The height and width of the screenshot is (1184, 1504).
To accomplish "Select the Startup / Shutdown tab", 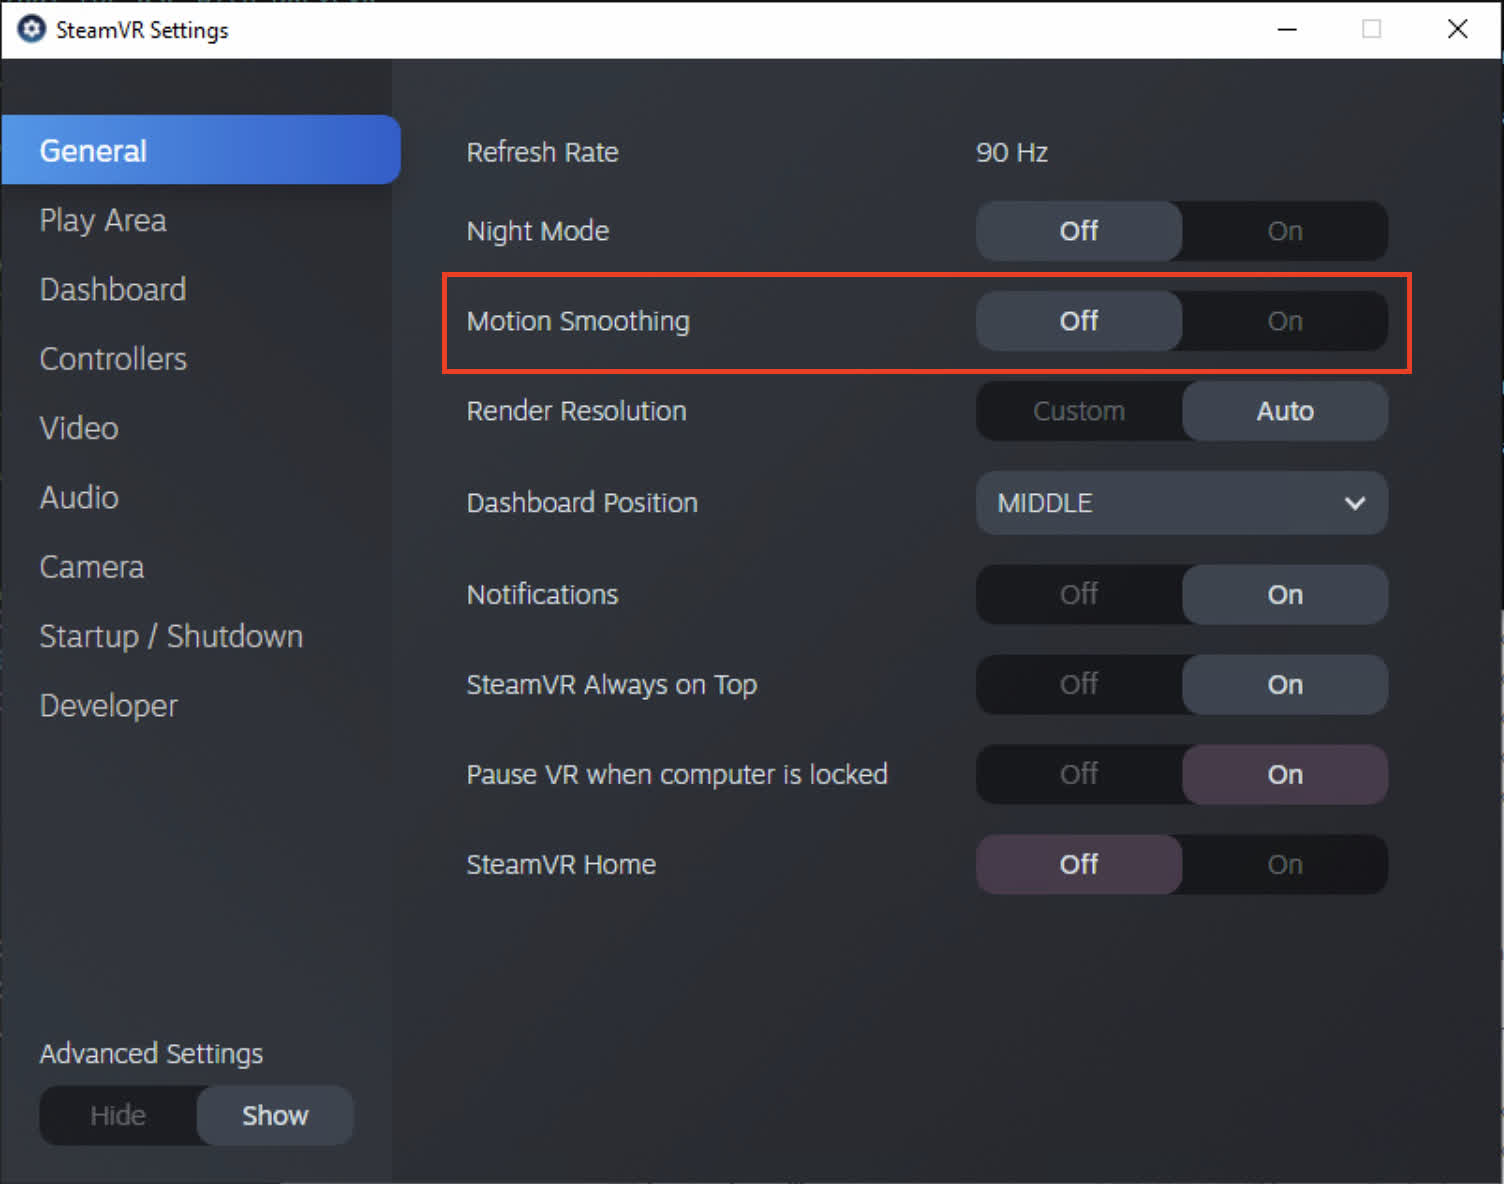I will click(171, 637).
